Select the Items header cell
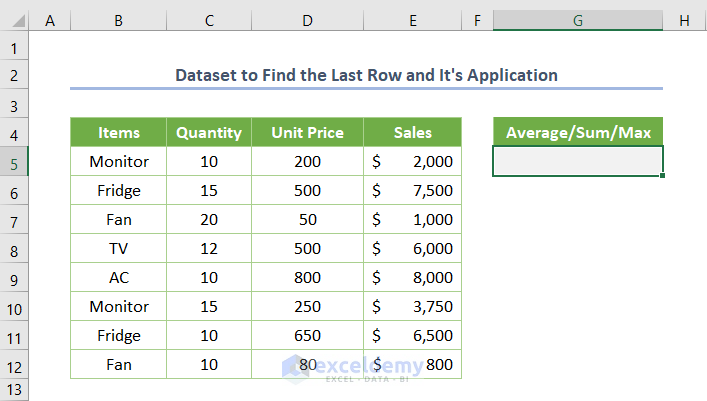The width and height of the screenshot is (707, 401). 119,133
